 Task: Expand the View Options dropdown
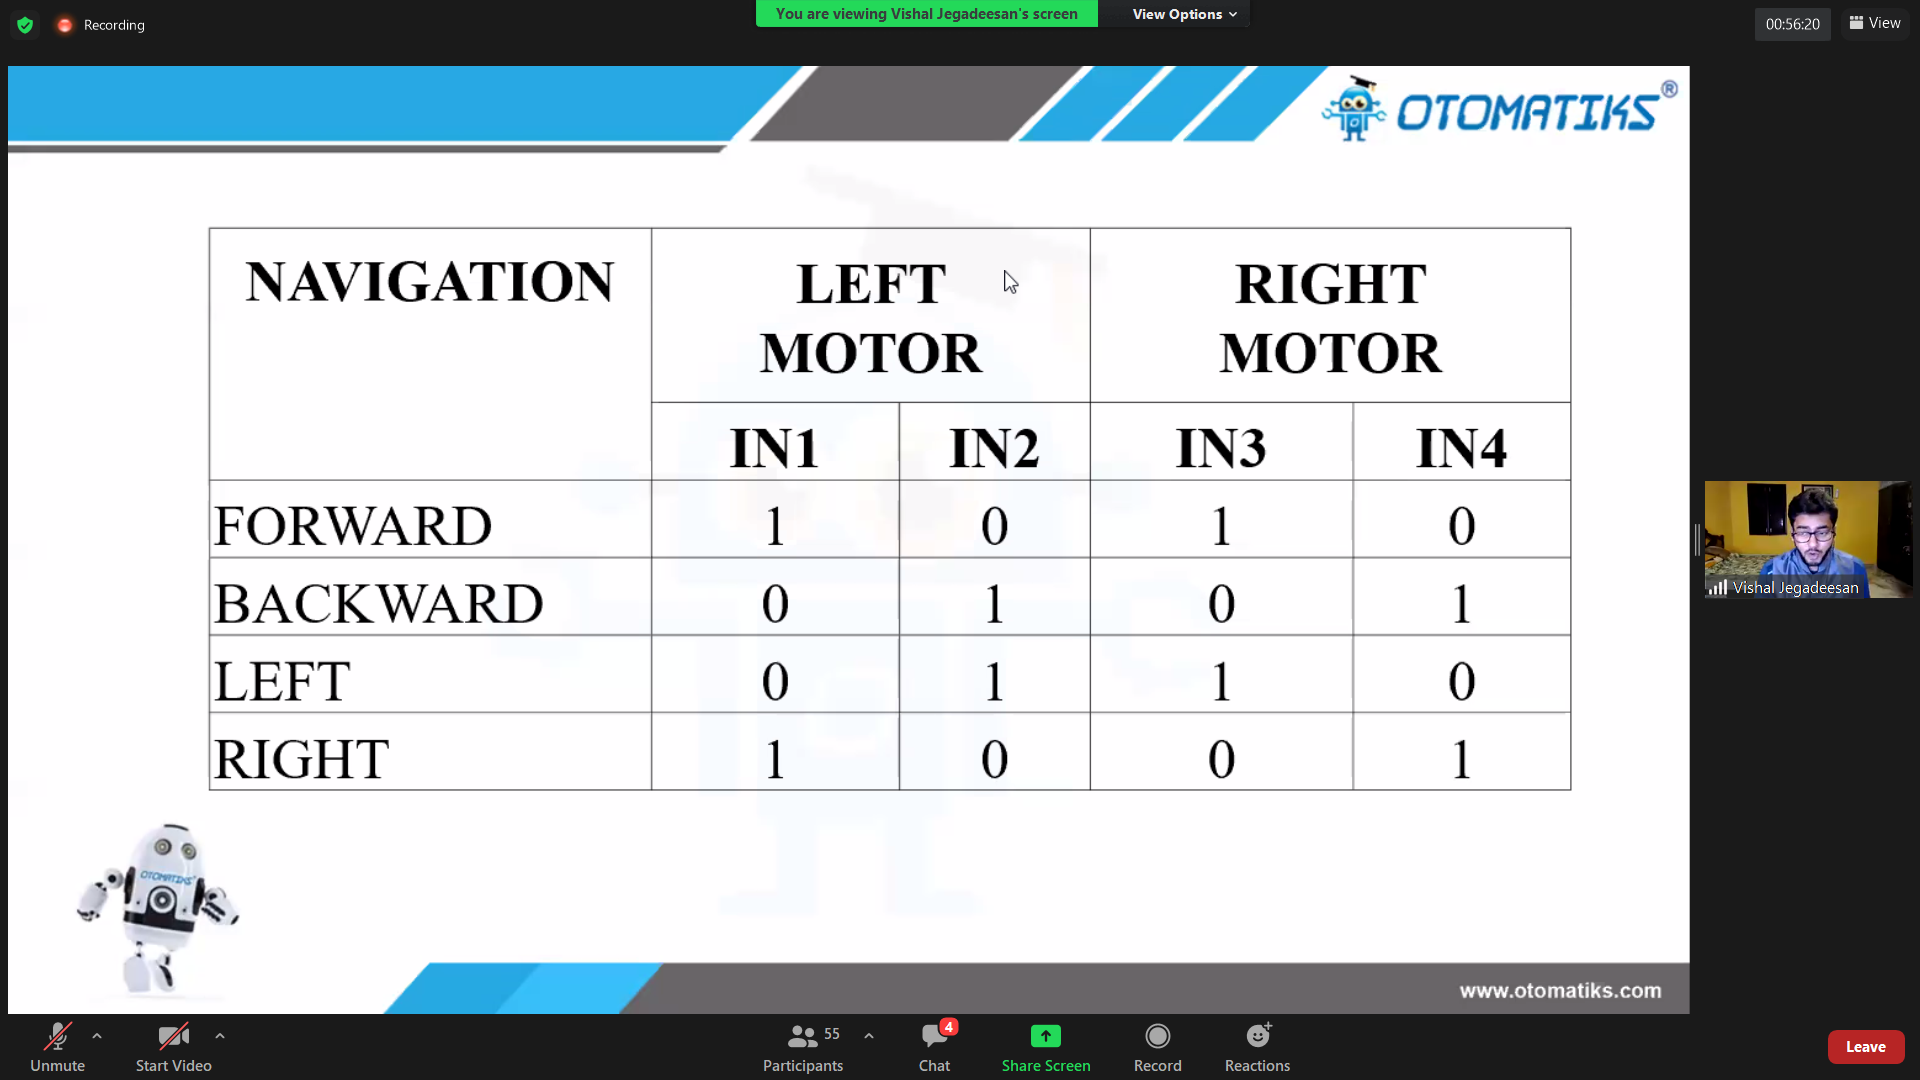tap(1183, 13)
